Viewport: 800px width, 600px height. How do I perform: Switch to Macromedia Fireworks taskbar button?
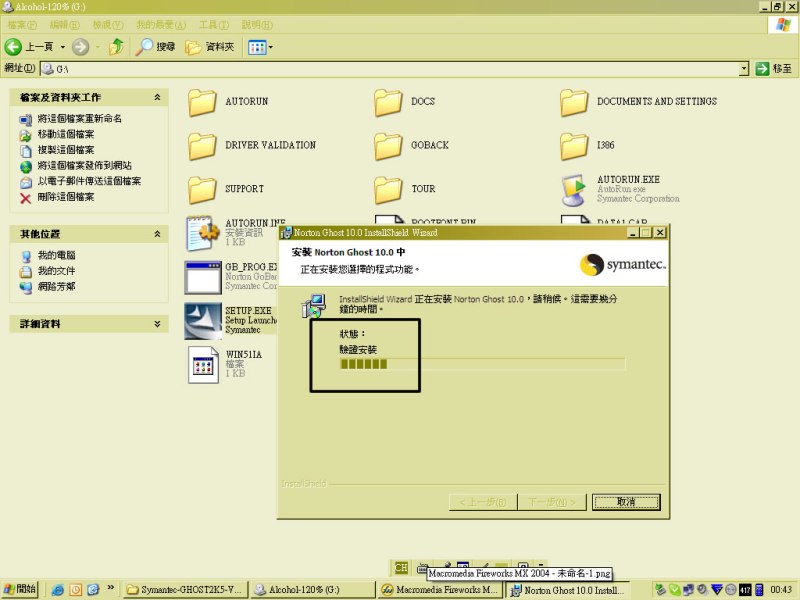tap(441, 590)
